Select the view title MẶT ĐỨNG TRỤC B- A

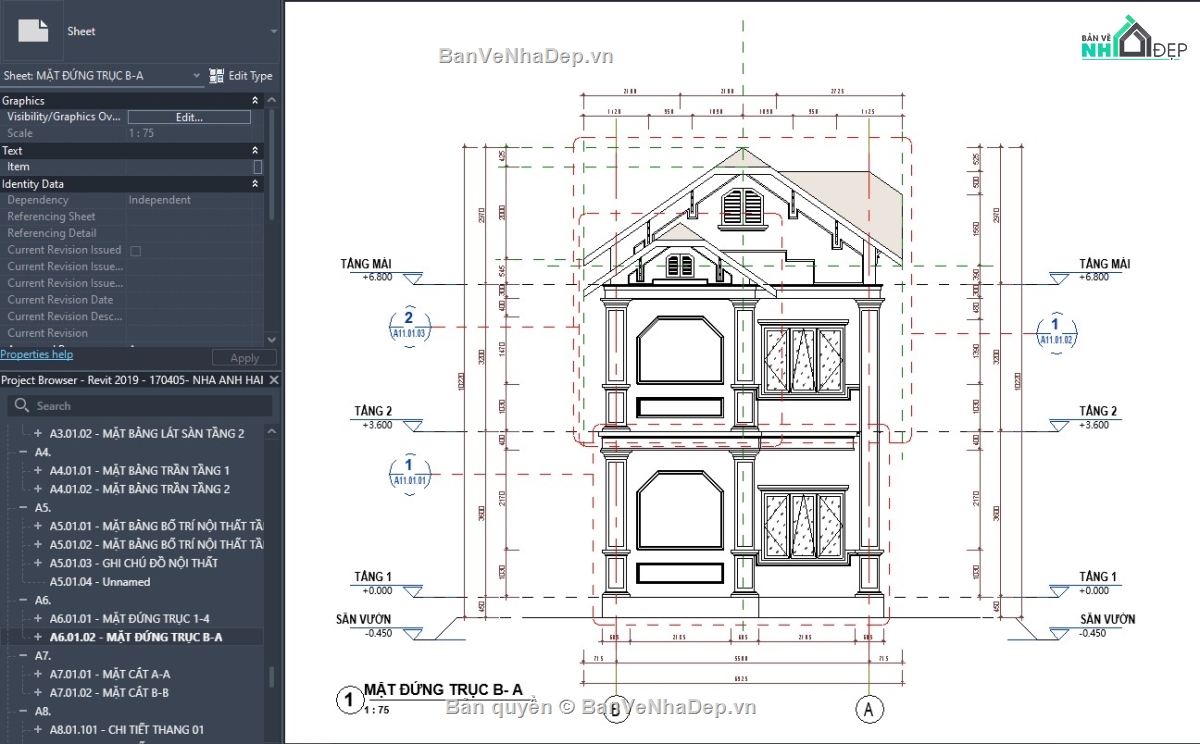pos(444,689)
